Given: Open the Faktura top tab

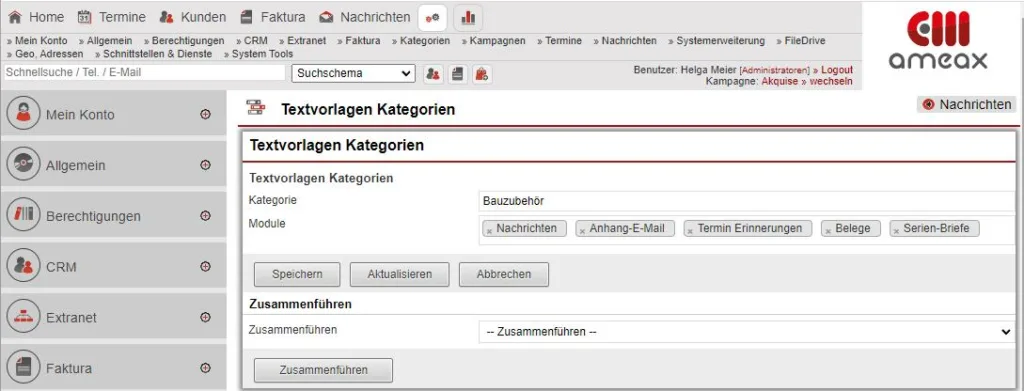Looking at the screenshot, I should [272, 17].
